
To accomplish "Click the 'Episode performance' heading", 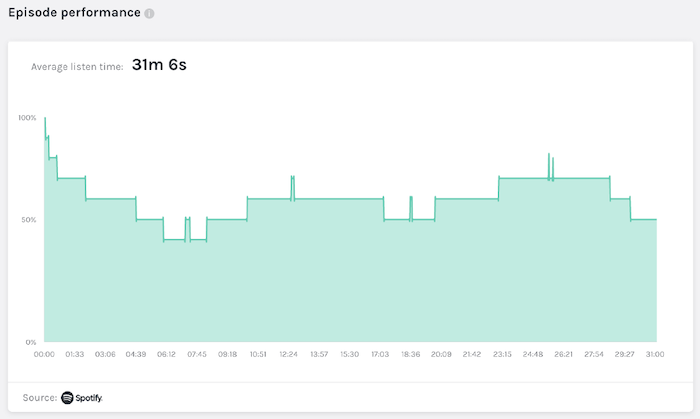I will [x=75, y=12].
